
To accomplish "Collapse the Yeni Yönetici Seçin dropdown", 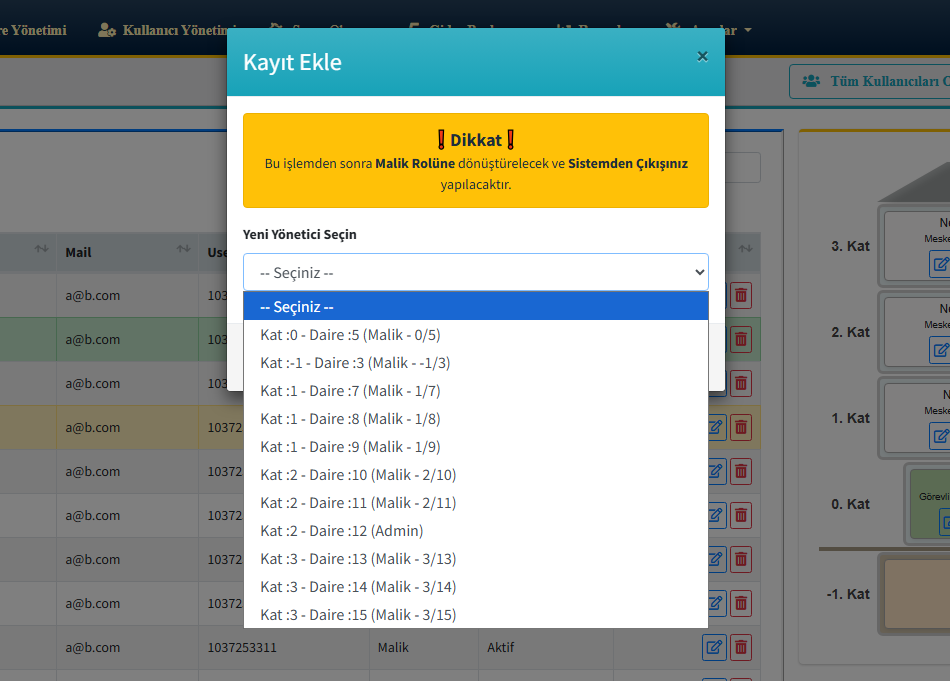I will 475,272.
